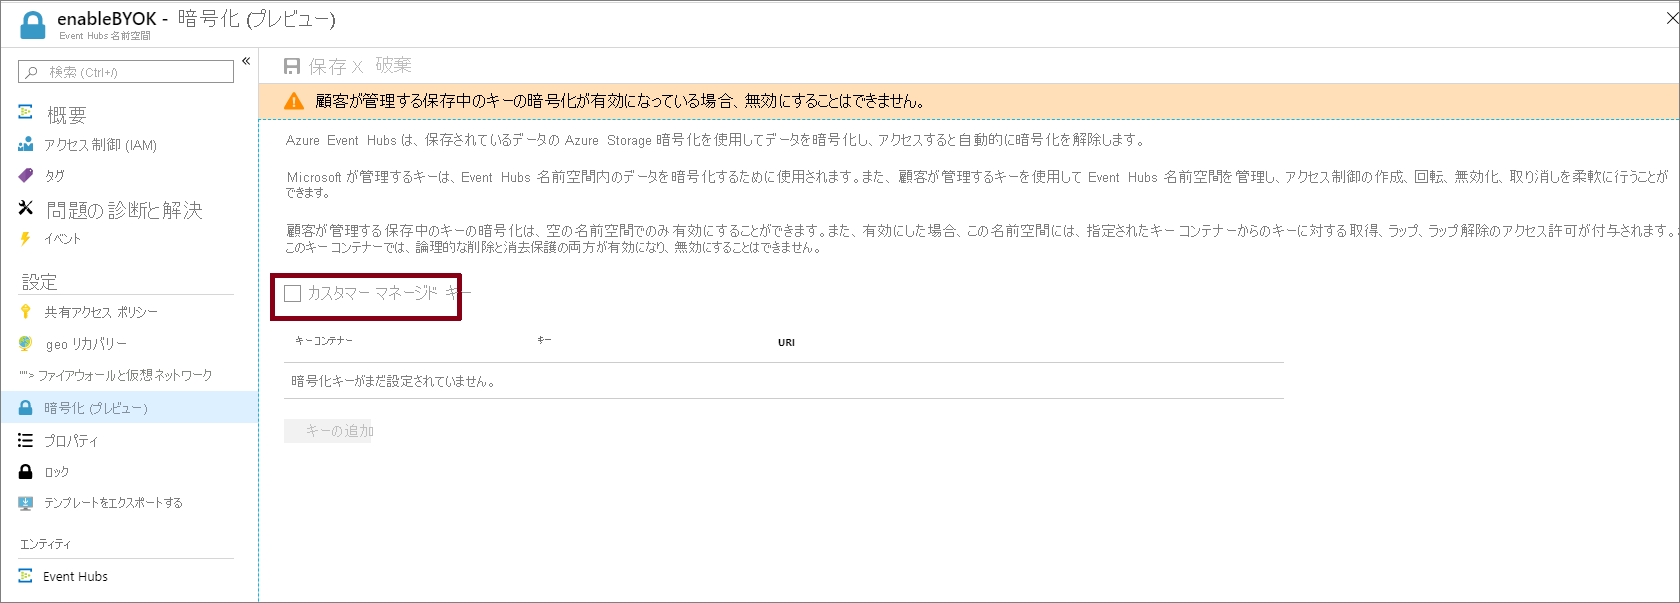The width and height of the screenshot is (1680, 603).
Task: Click the URI column header
Action: pos(786,342)
